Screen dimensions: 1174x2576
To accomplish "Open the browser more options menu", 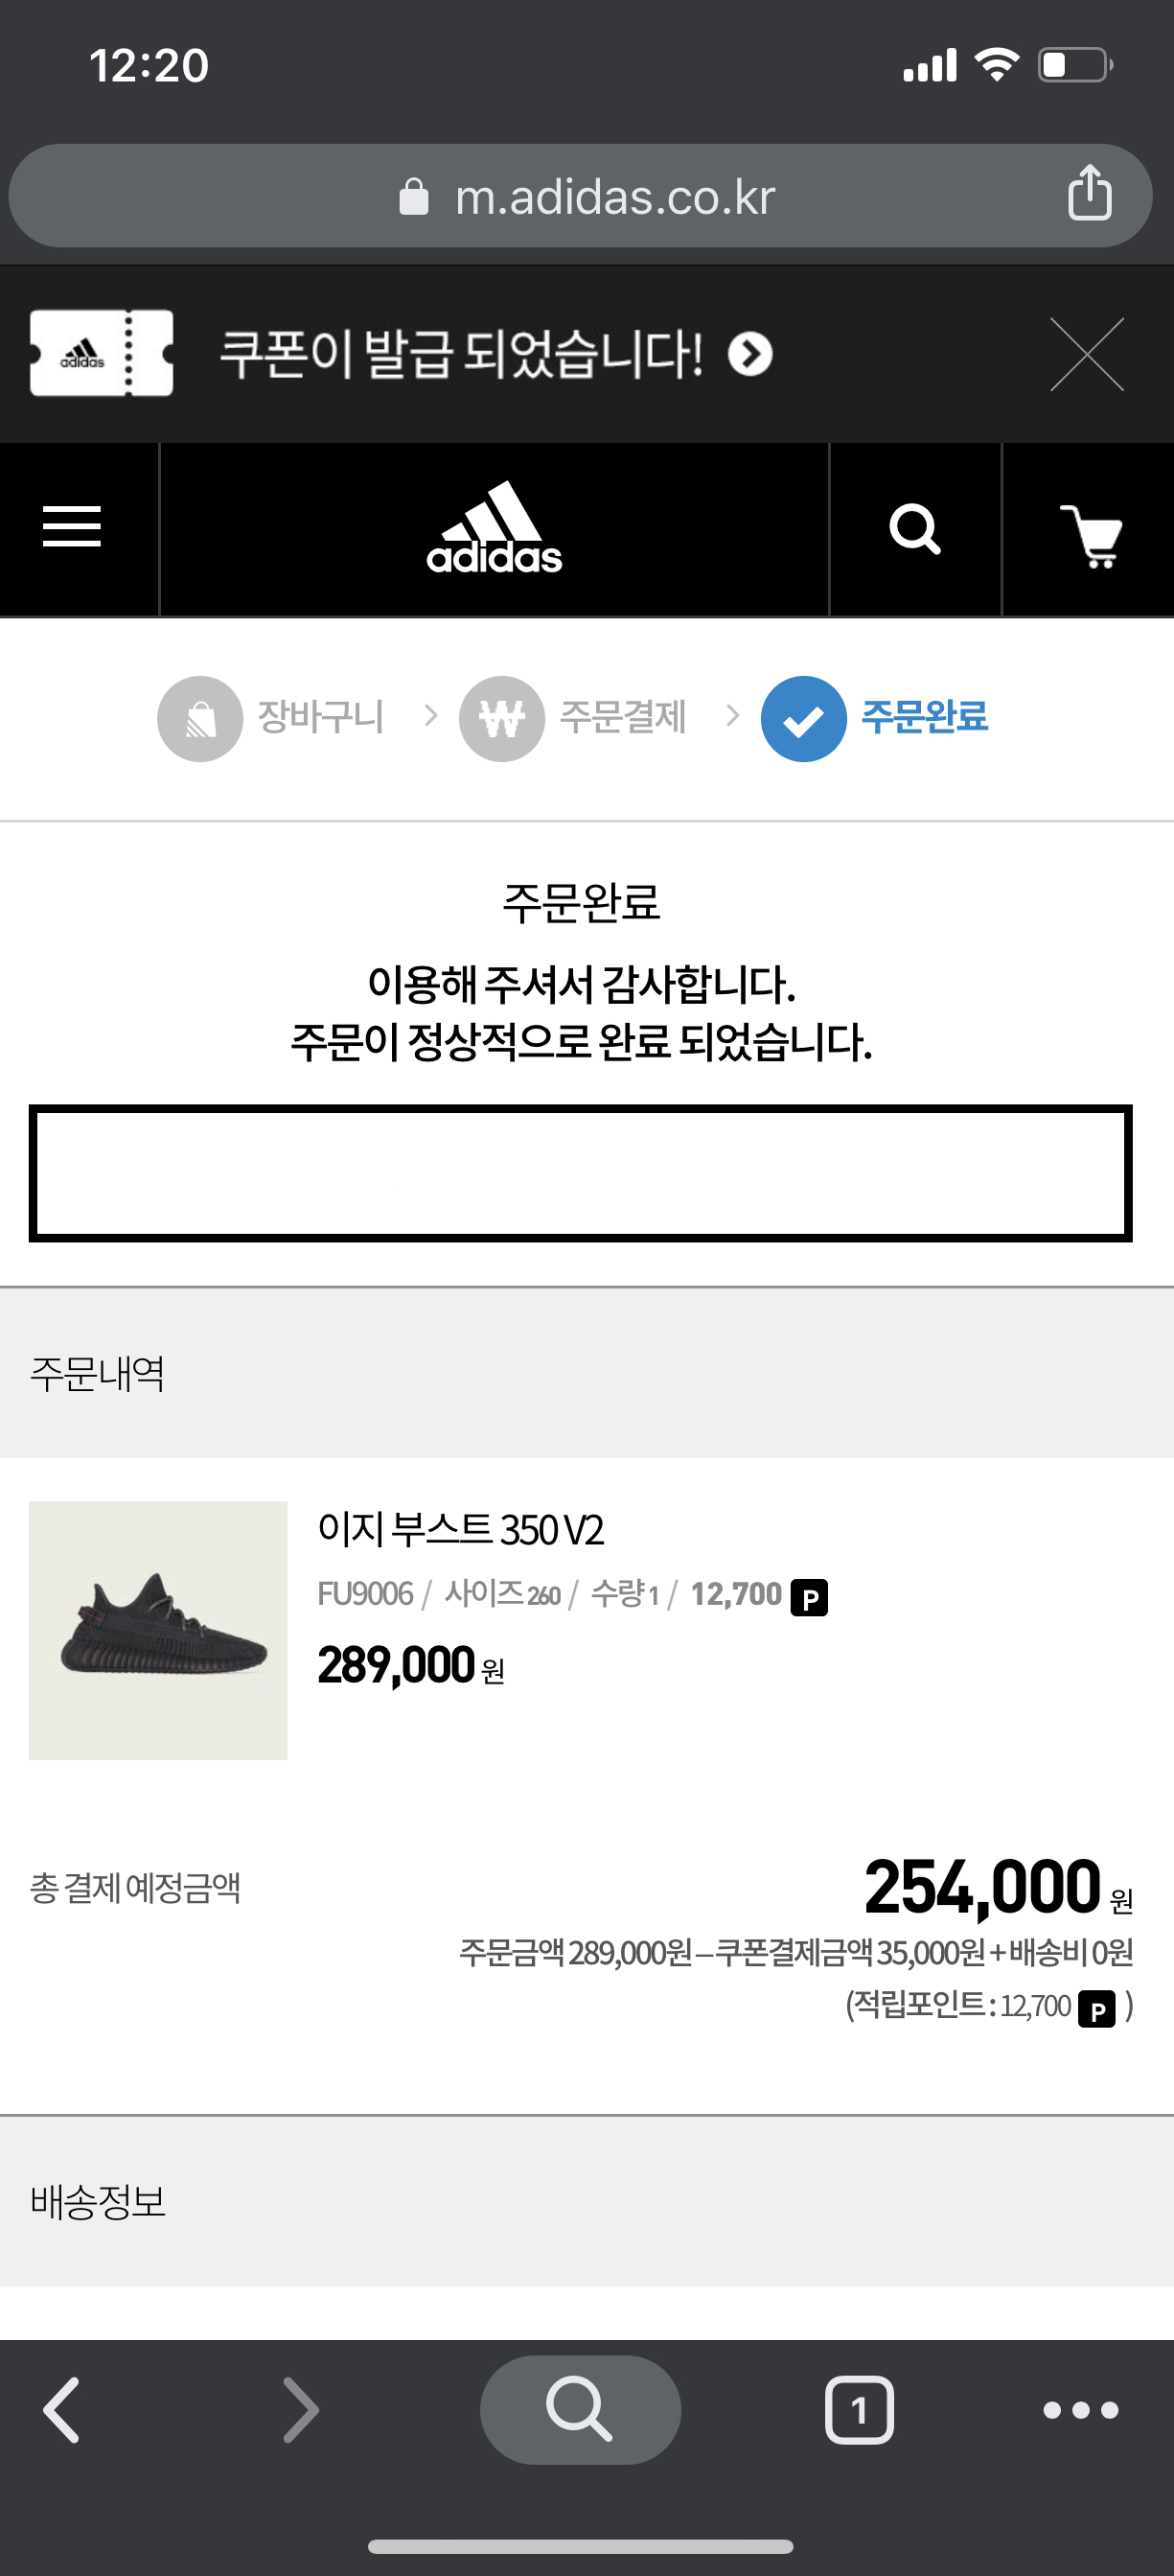I will point(1080,2410).
